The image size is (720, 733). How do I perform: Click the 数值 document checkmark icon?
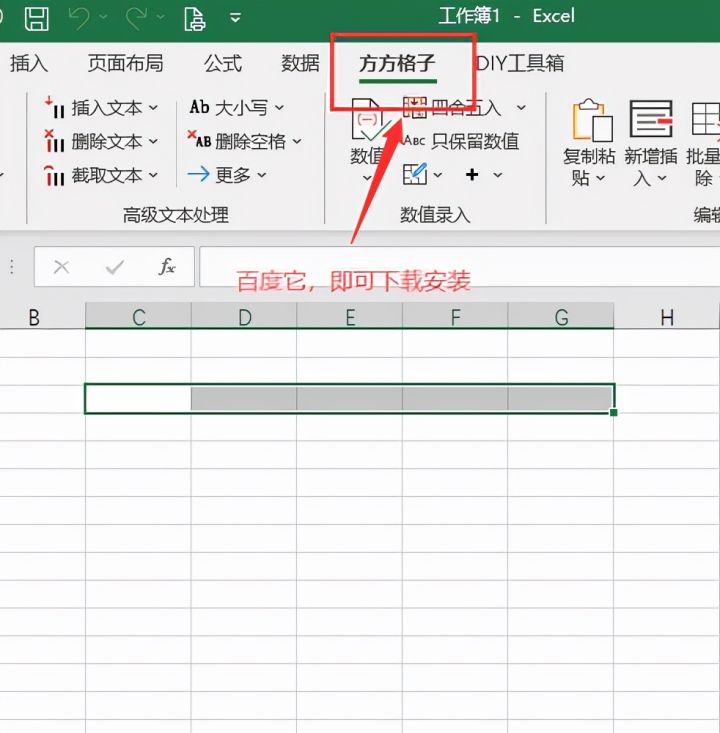tap(369, 120)
